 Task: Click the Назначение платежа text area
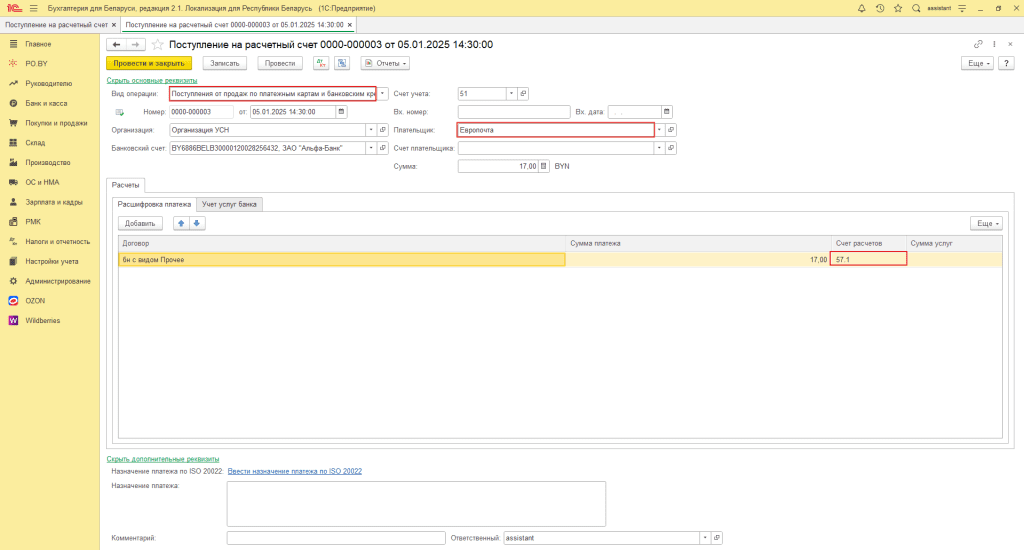coord(415,503)
